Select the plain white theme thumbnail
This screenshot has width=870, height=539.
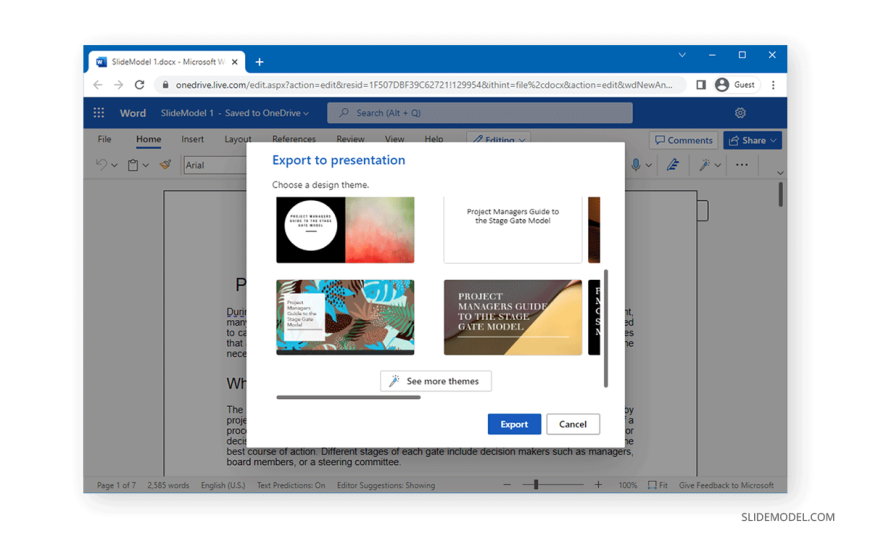pos(513,230)
